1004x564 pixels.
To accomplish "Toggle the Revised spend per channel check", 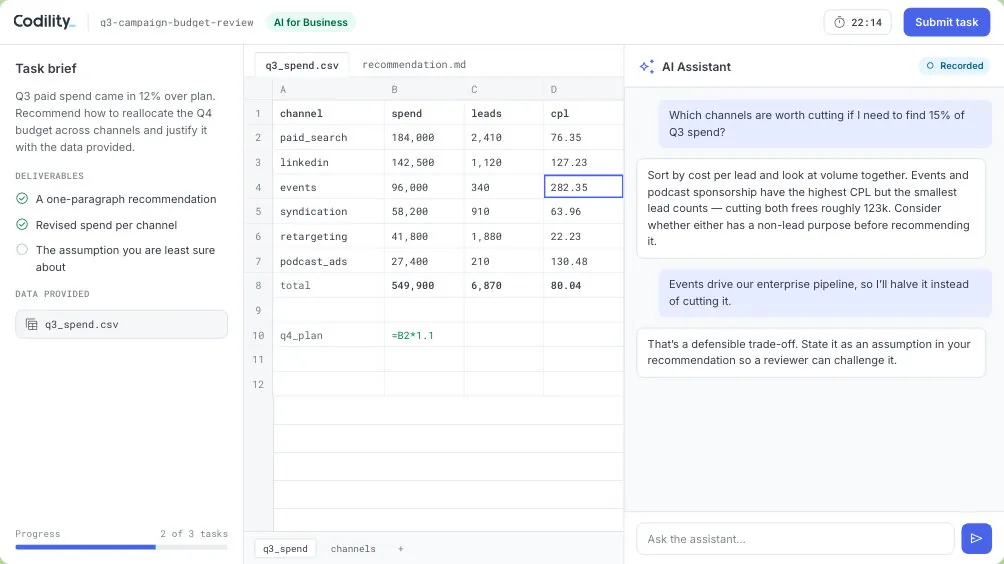I will tap(22, 224).
